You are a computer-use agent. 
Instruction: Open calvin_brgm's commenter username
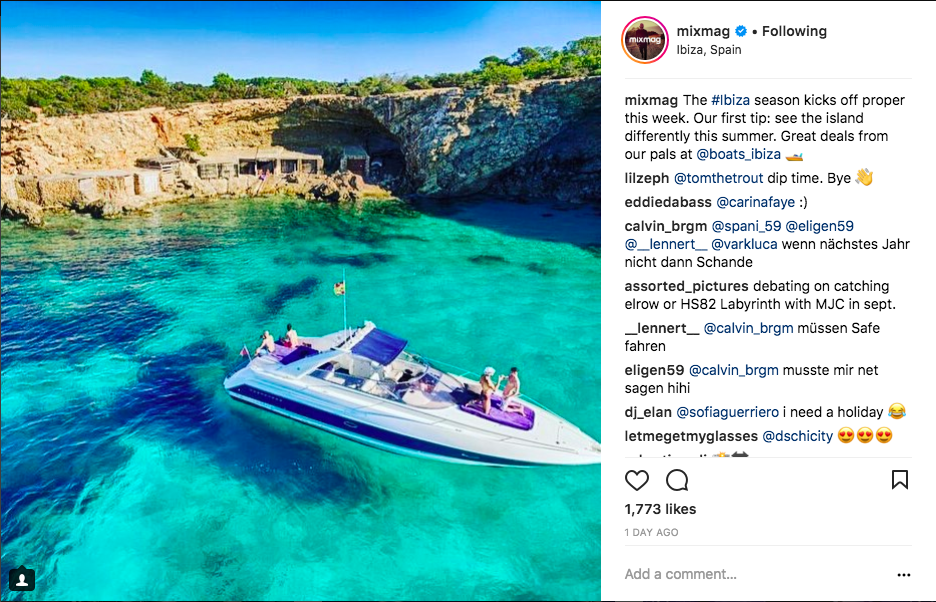click(x=666, y=226)
